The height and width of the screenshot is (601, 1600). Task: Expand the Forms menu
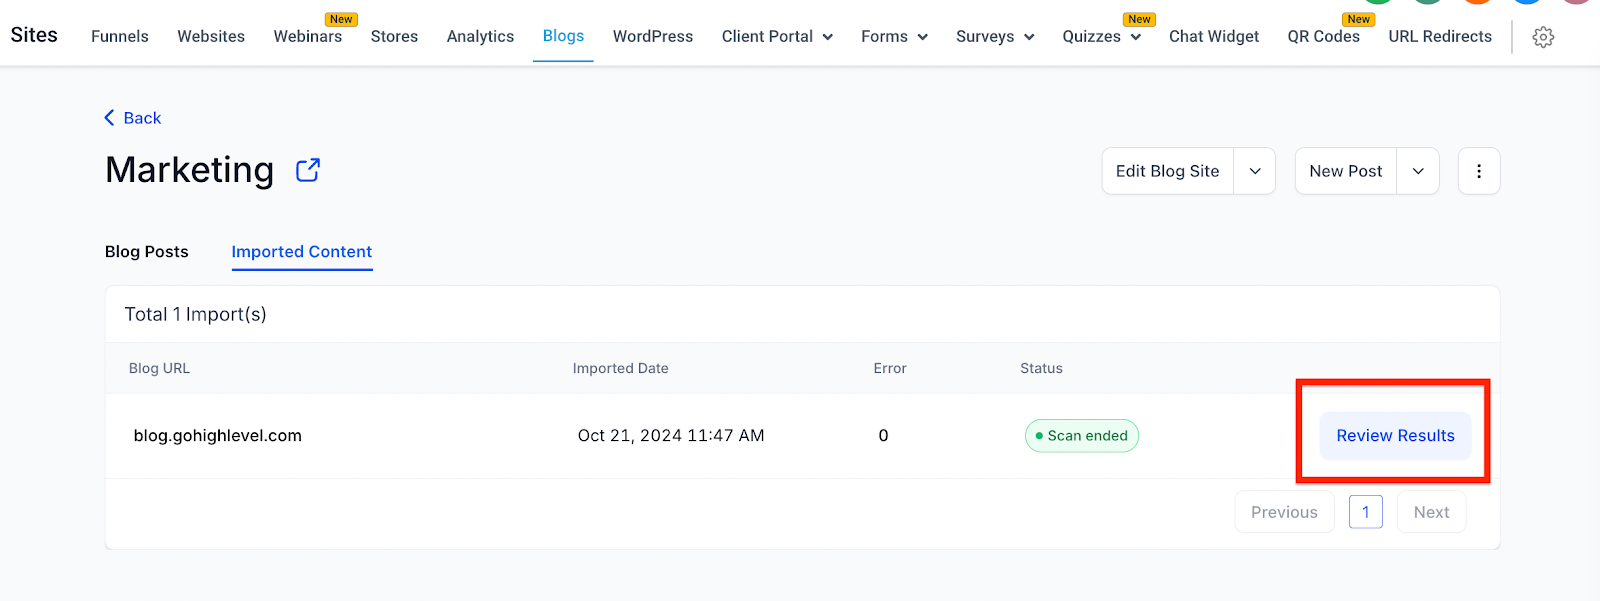pos(894,36)
